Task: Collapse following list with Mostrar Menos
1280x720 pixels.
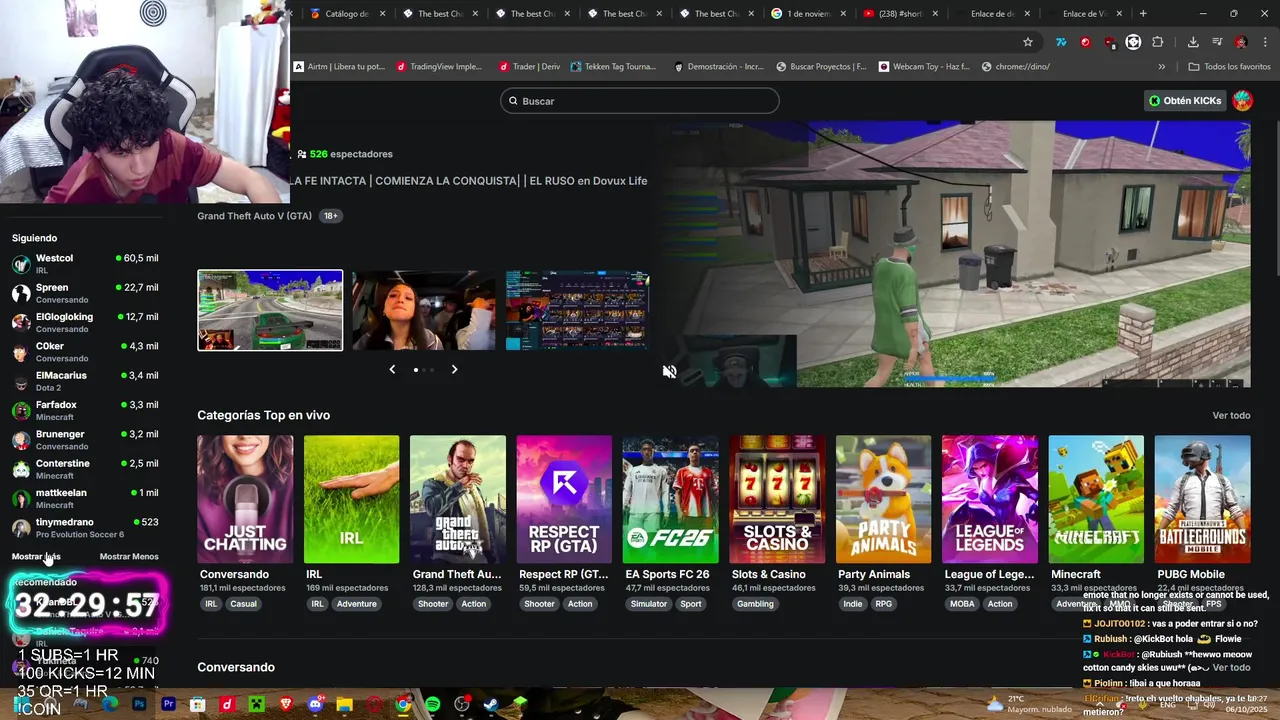Action: pyautogui.click(x=129, y=557)
